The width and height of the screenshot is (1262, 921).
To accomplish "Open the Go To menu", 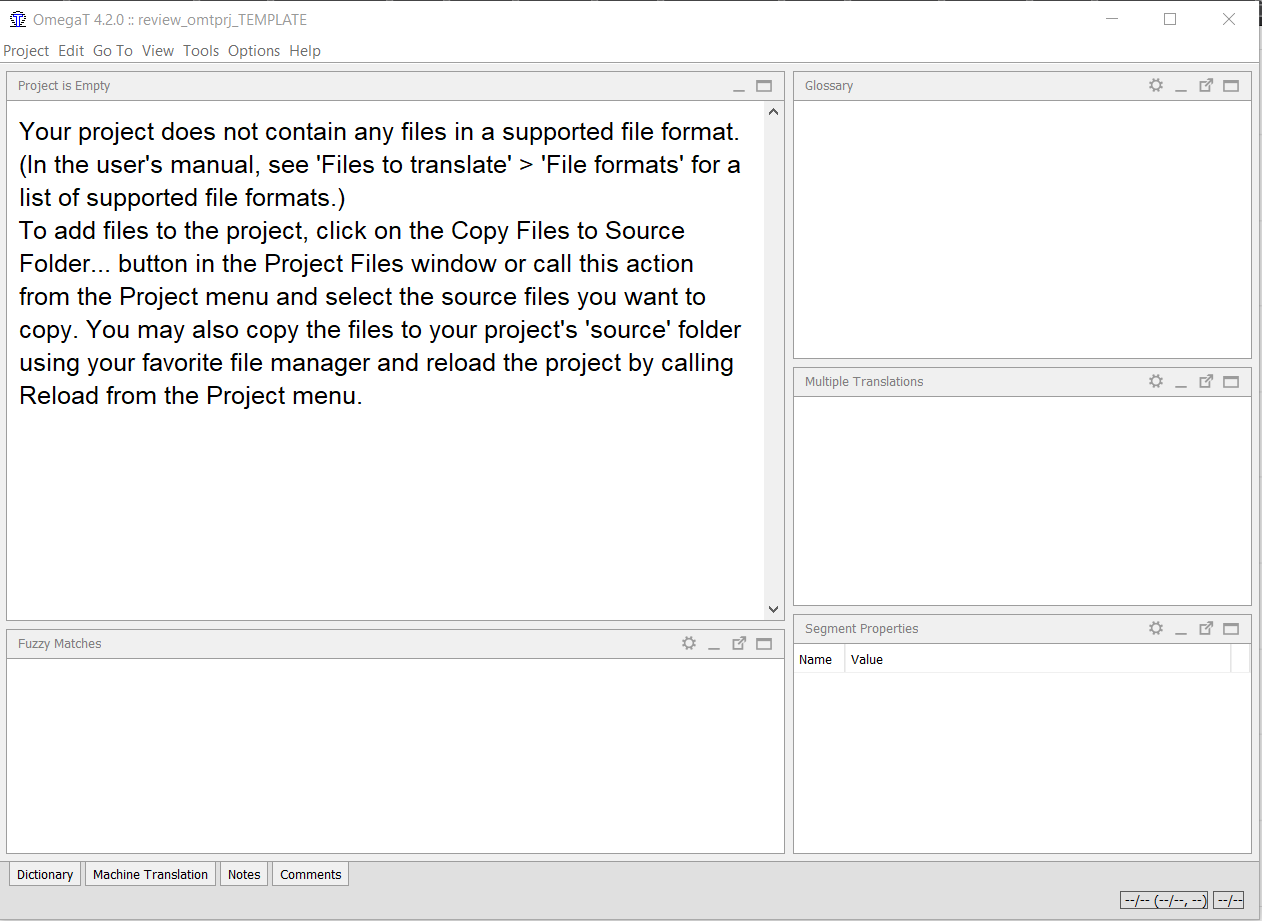I will pos(113,51).
